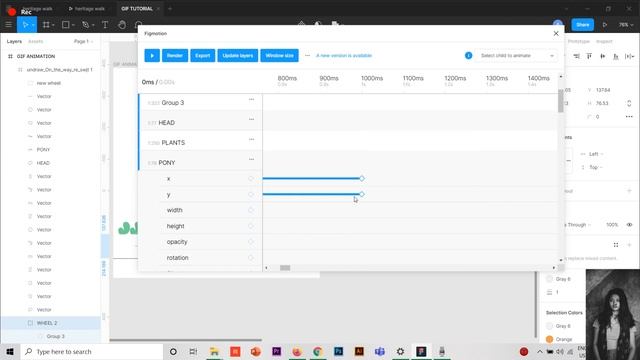Select the GIF ANIMATION frame layer
The width and height of the screenshot is (640, 360).
pyautogui.click(x=36, y=56)
